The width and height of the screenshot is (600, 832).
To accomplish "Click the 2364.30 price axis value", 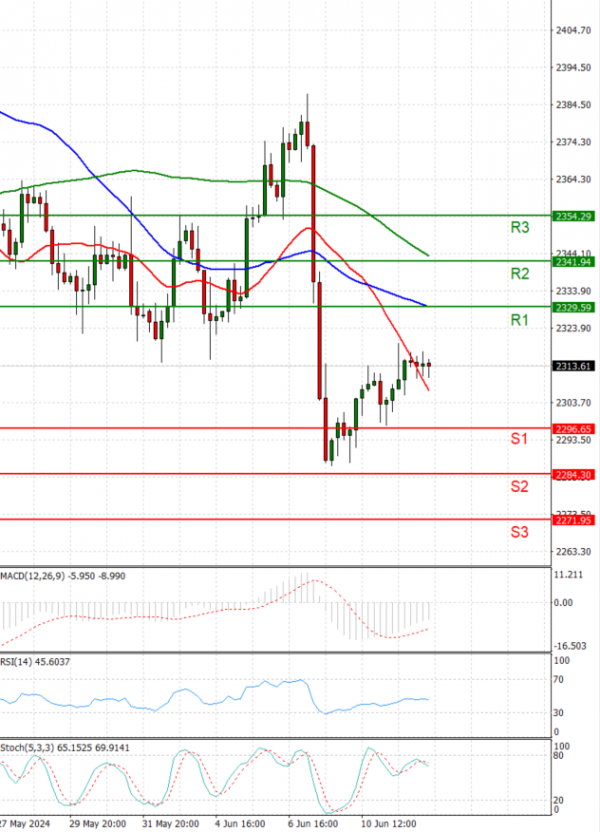I will 573,179.
